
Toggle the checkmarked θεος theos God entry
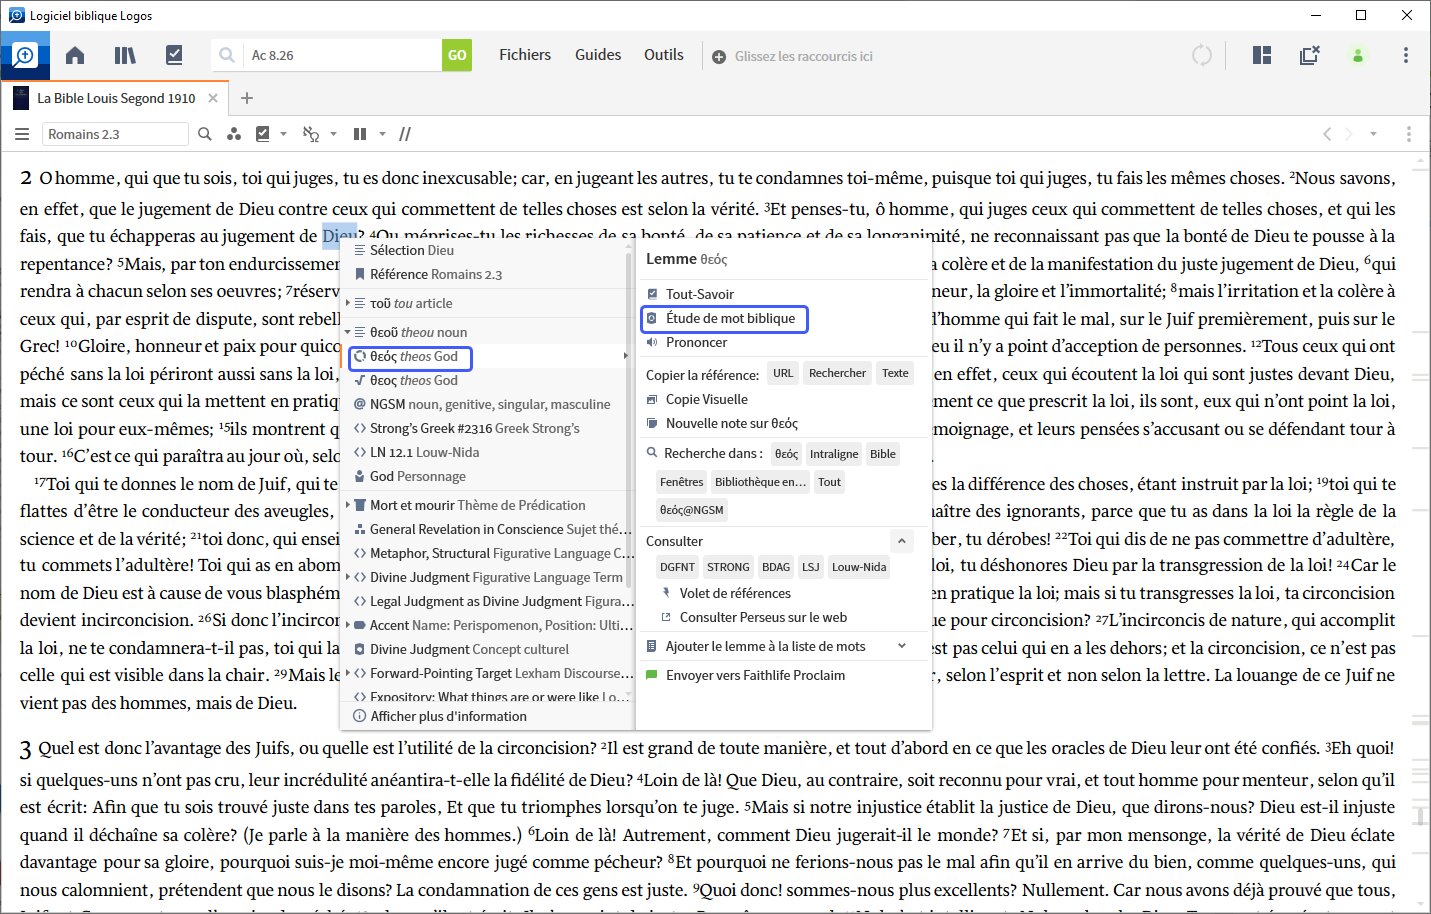pyautogui.click(x=413, y=380)
